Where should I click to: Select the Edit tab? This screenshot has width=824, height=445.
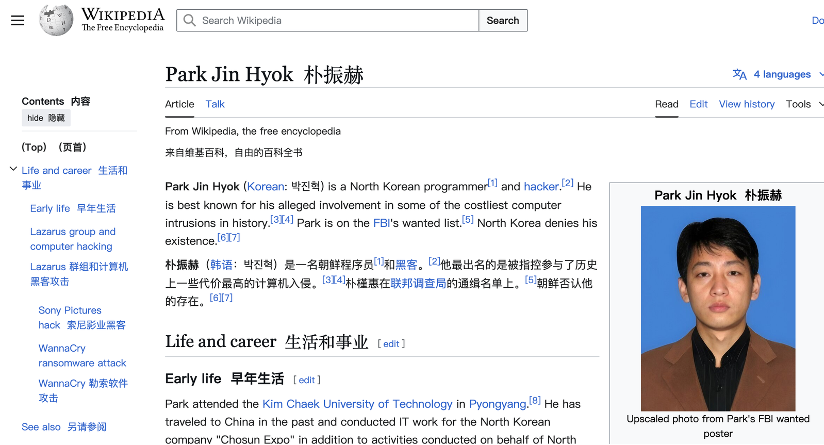point(698,104)
